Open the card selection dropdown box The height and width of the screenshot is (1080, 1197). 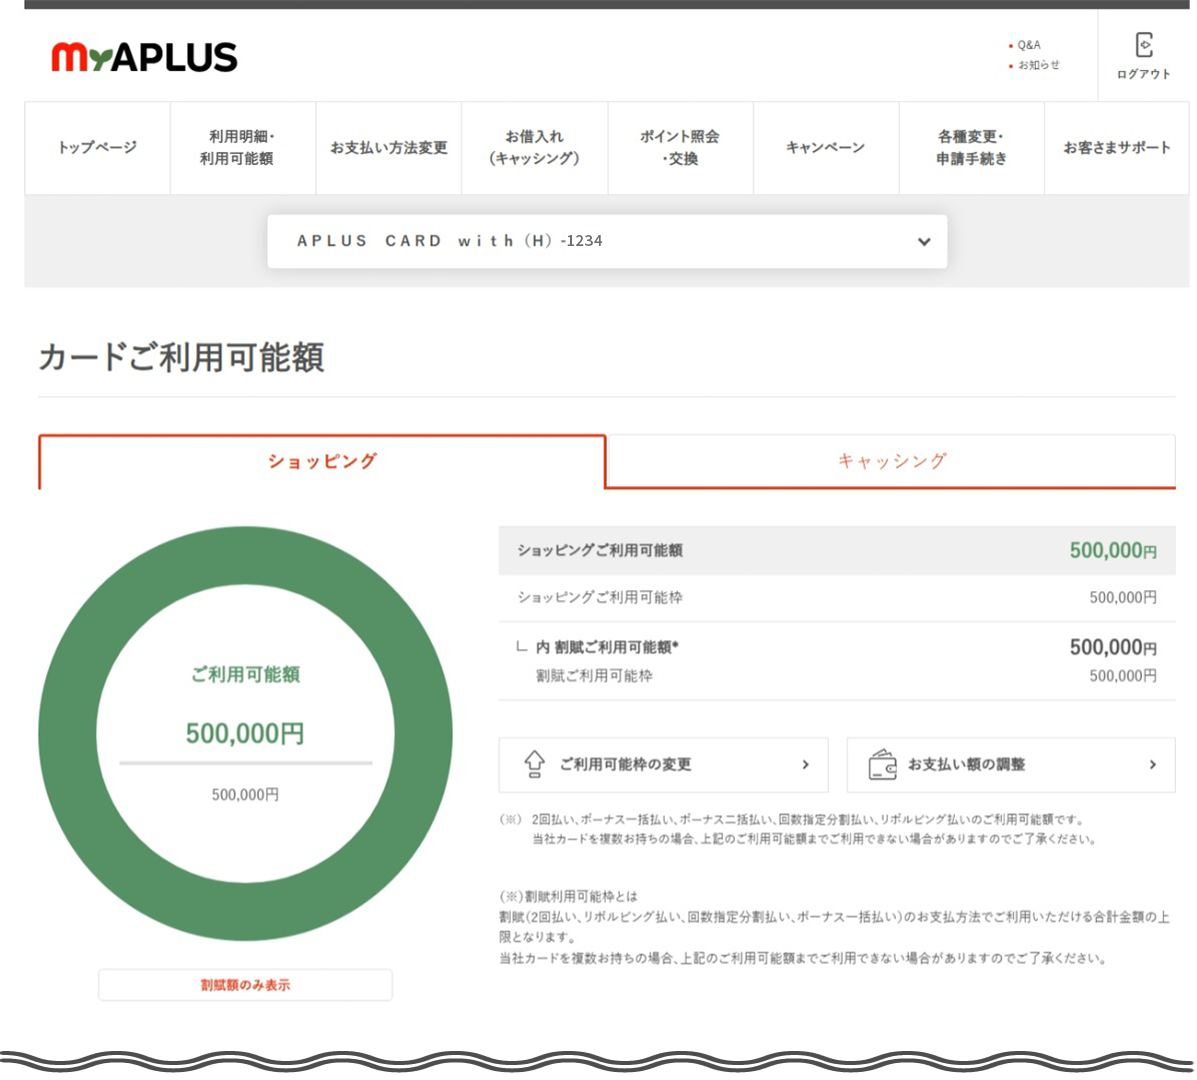[x=606, y=241]
